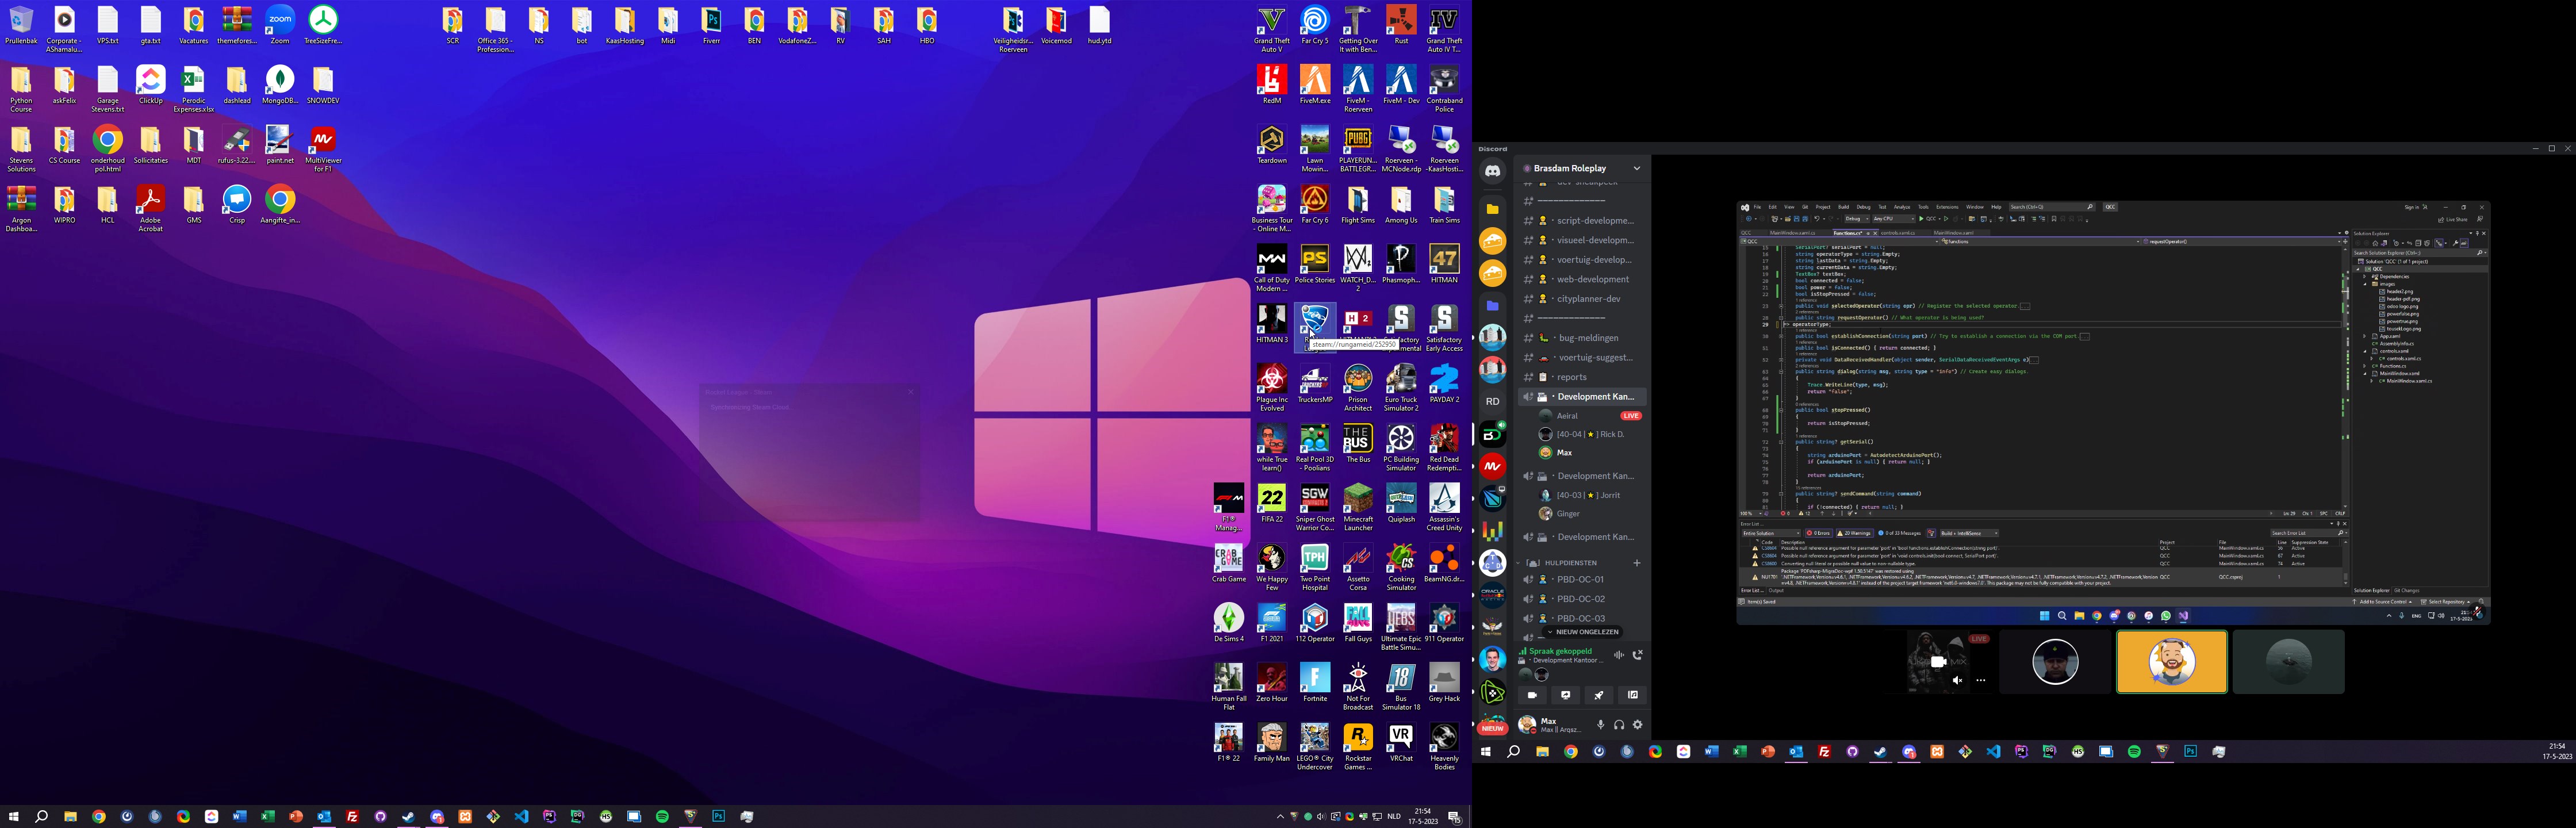Start an activity with the rocket icon
Screen dimensions: 2576x828
[1599, 695]
